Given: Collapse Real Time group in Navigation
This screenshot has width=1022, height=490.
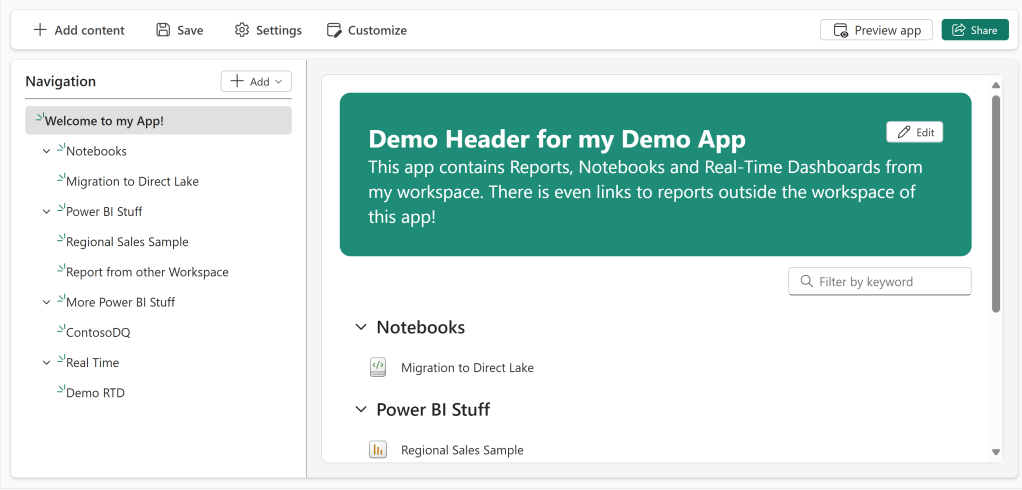Looking at the screenshot, I should point(46,363).
